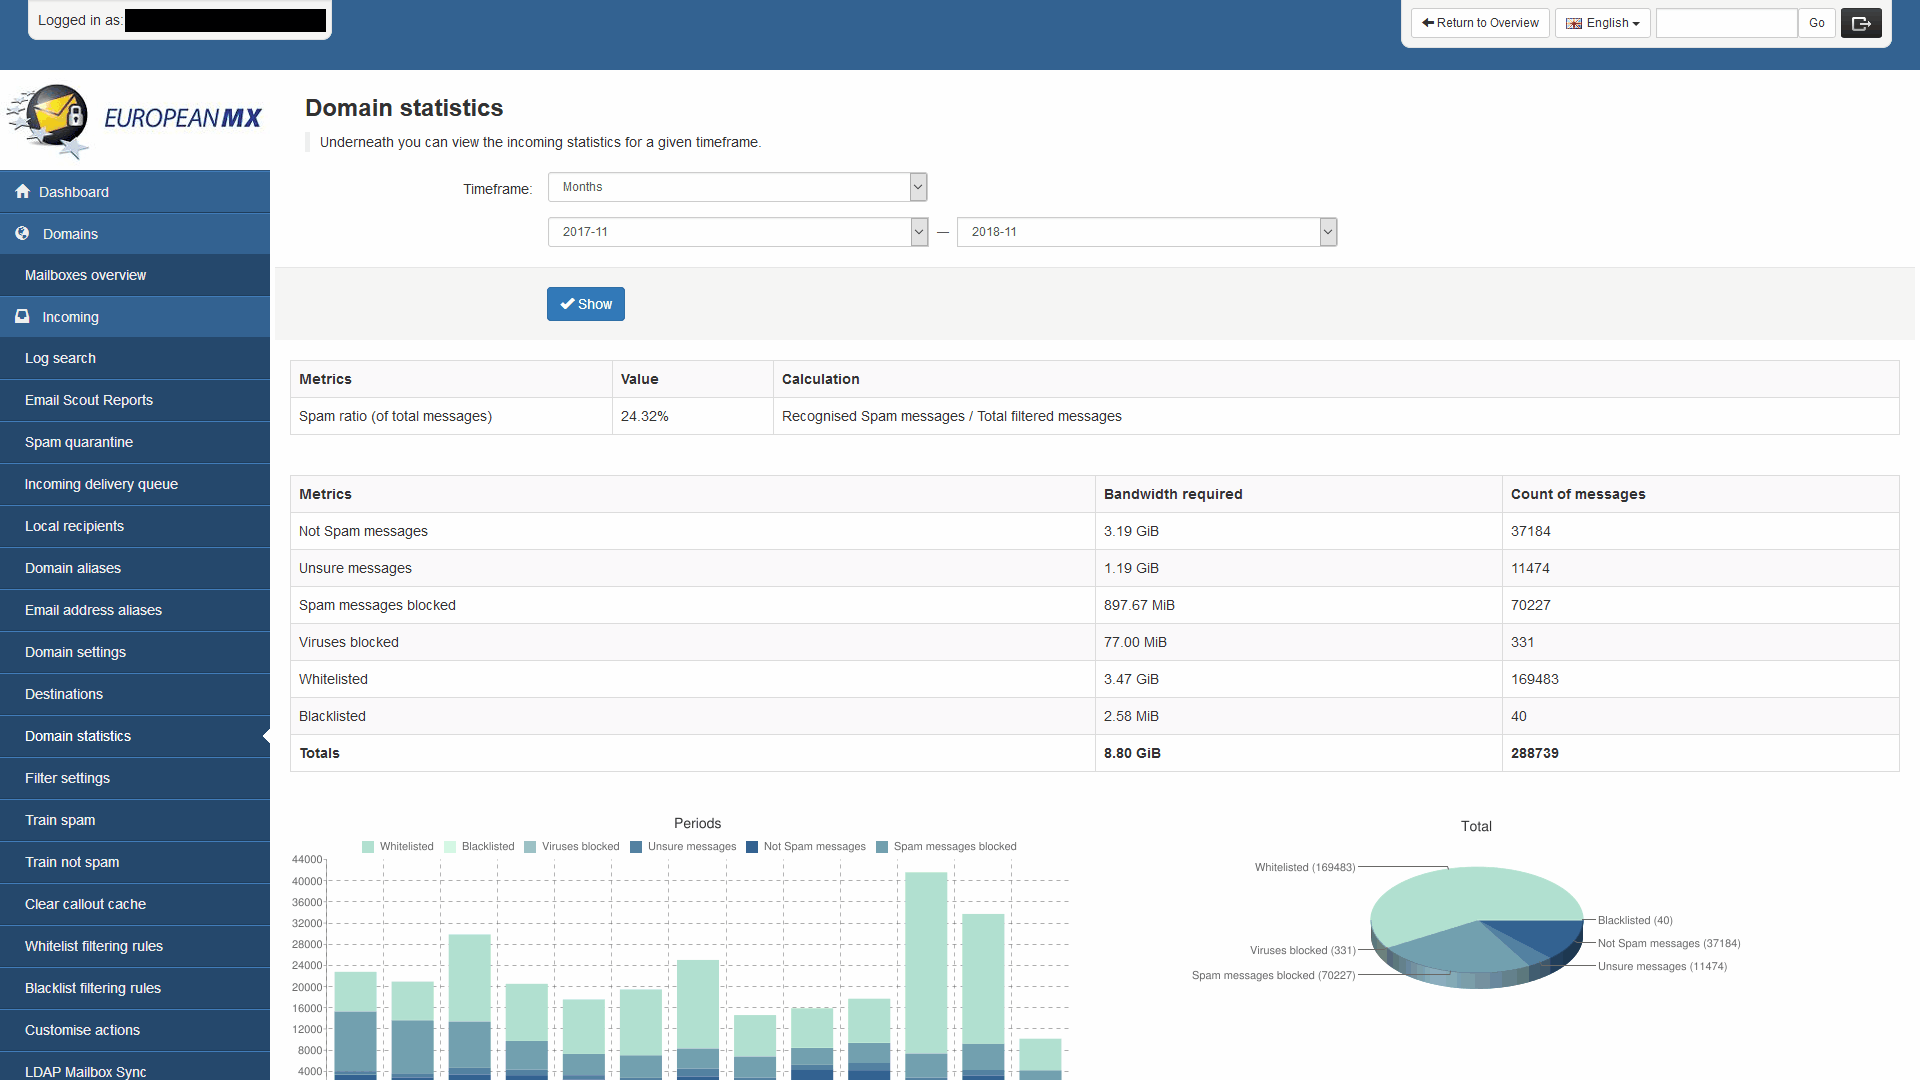
Task: Click the EuropeanMX logo
Action: click(x=135, y=120)
